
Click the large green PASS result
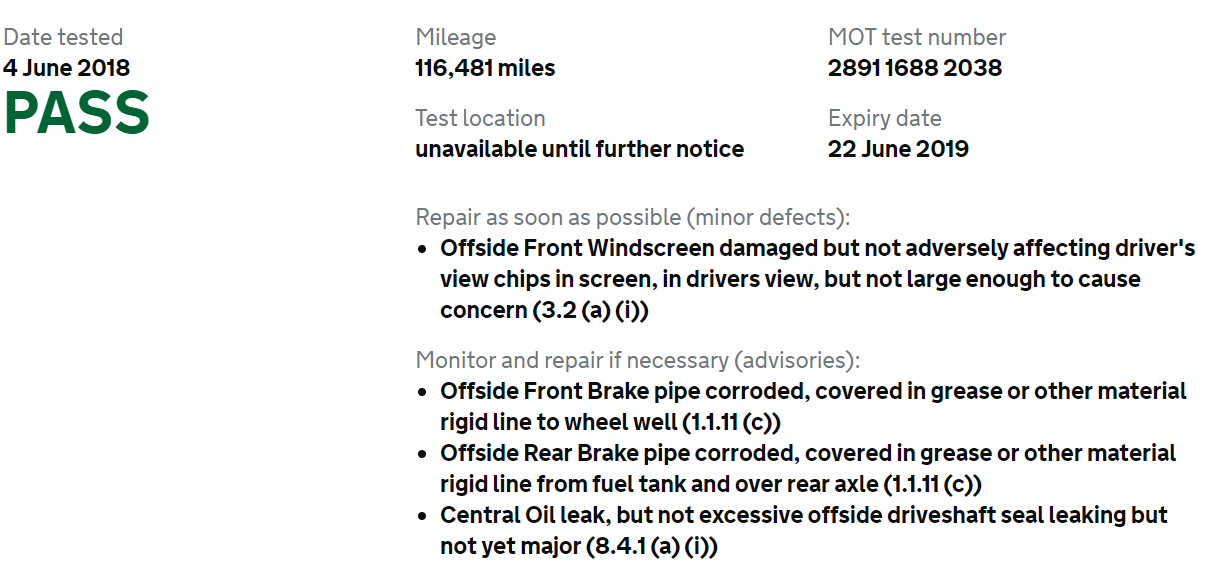[x=77, y=113]
